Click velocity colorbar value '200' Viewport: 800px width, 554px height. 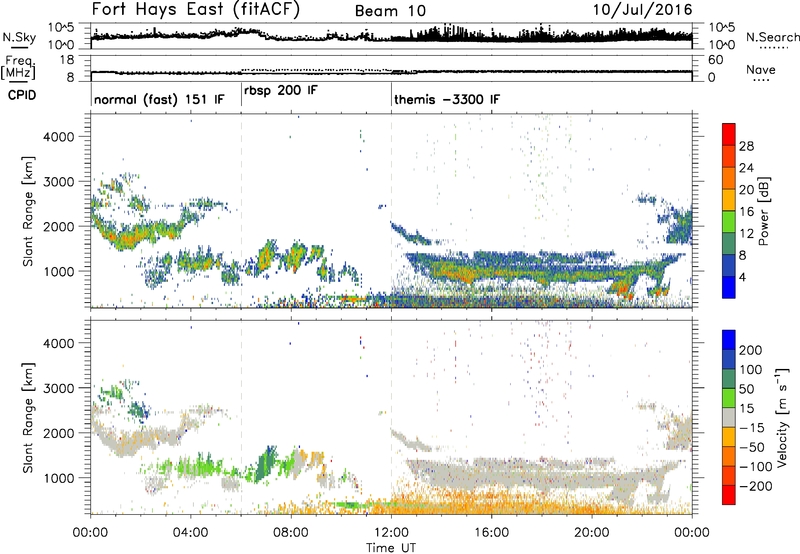pos(751,350)
